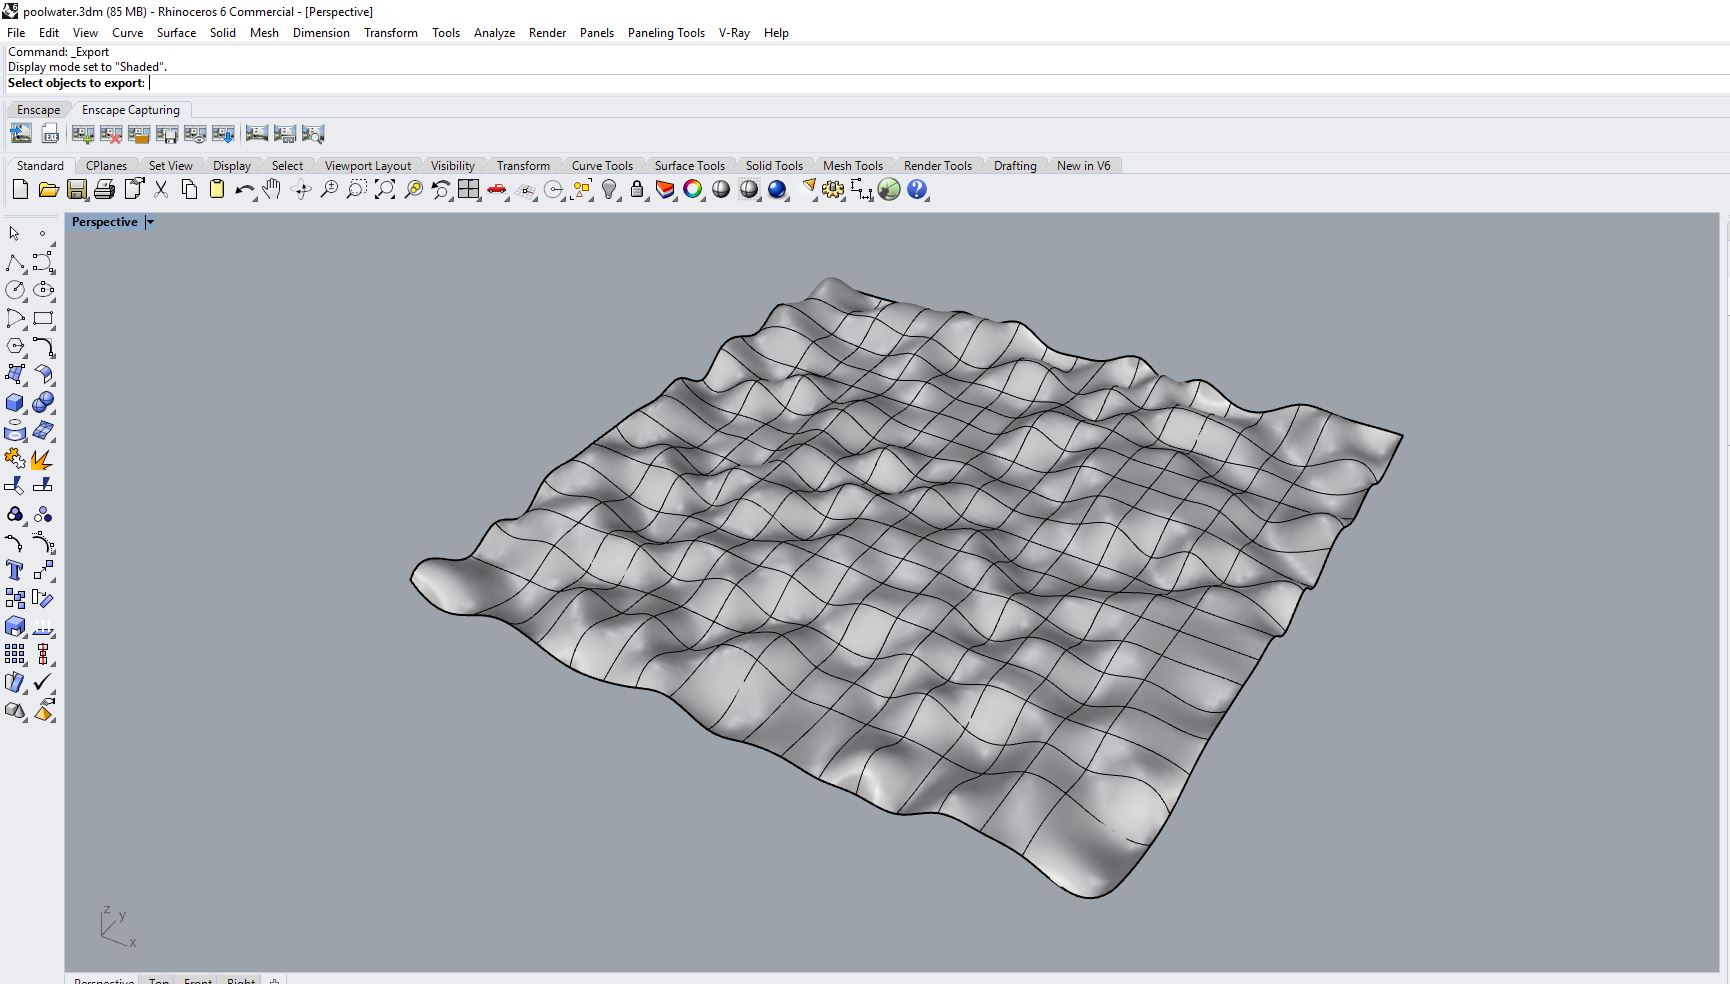1730x984 pixels.
Task: Select the Polygon tool
Action: [x=15, y=346]
